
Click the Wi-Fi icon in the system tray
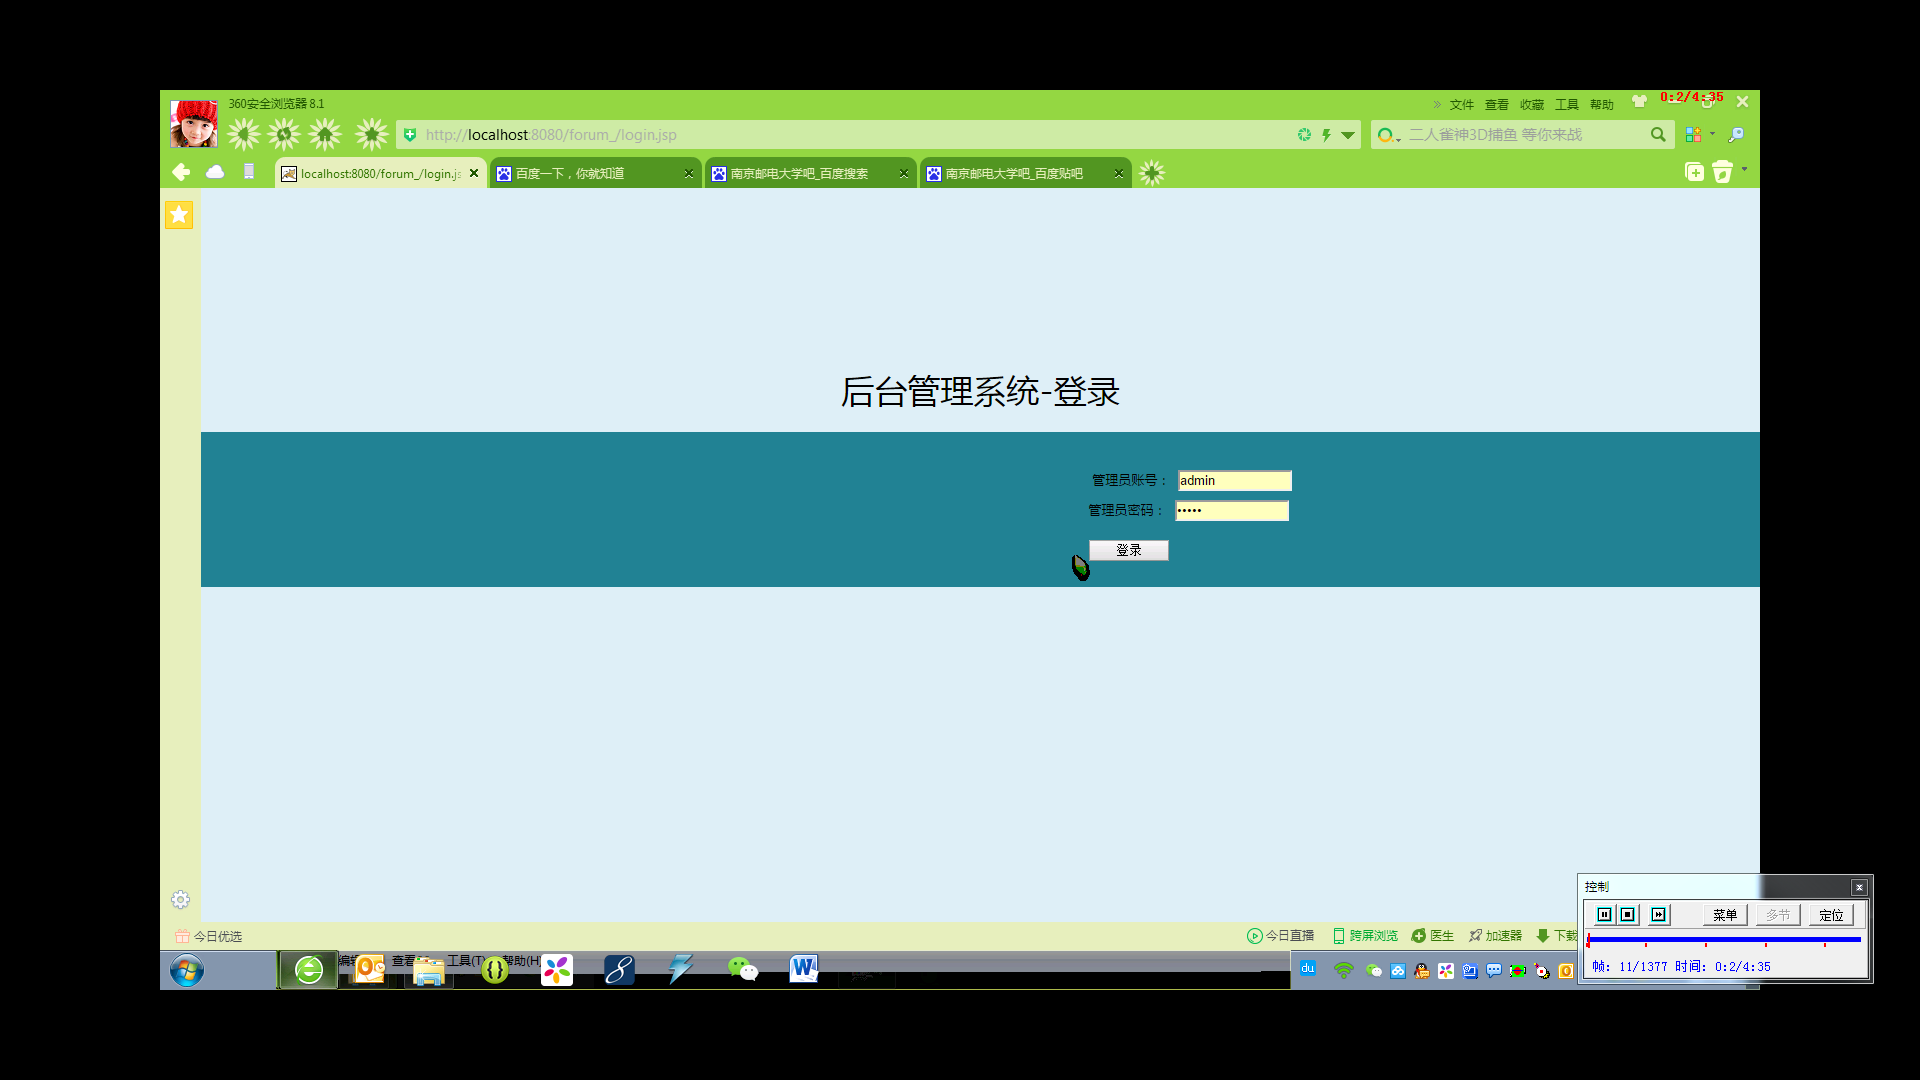1344,970
